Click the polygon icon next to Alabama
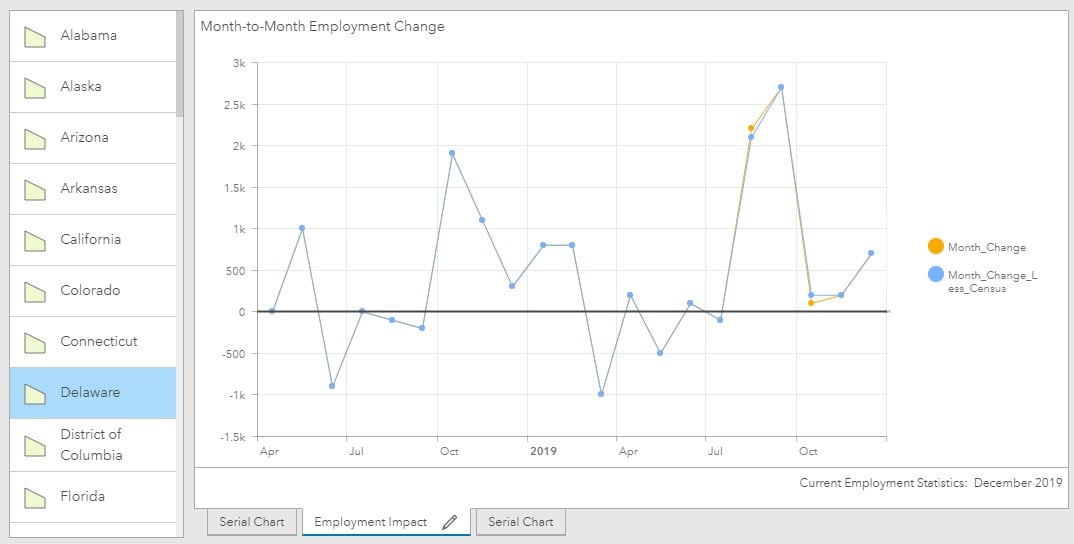 coord(35,37)
